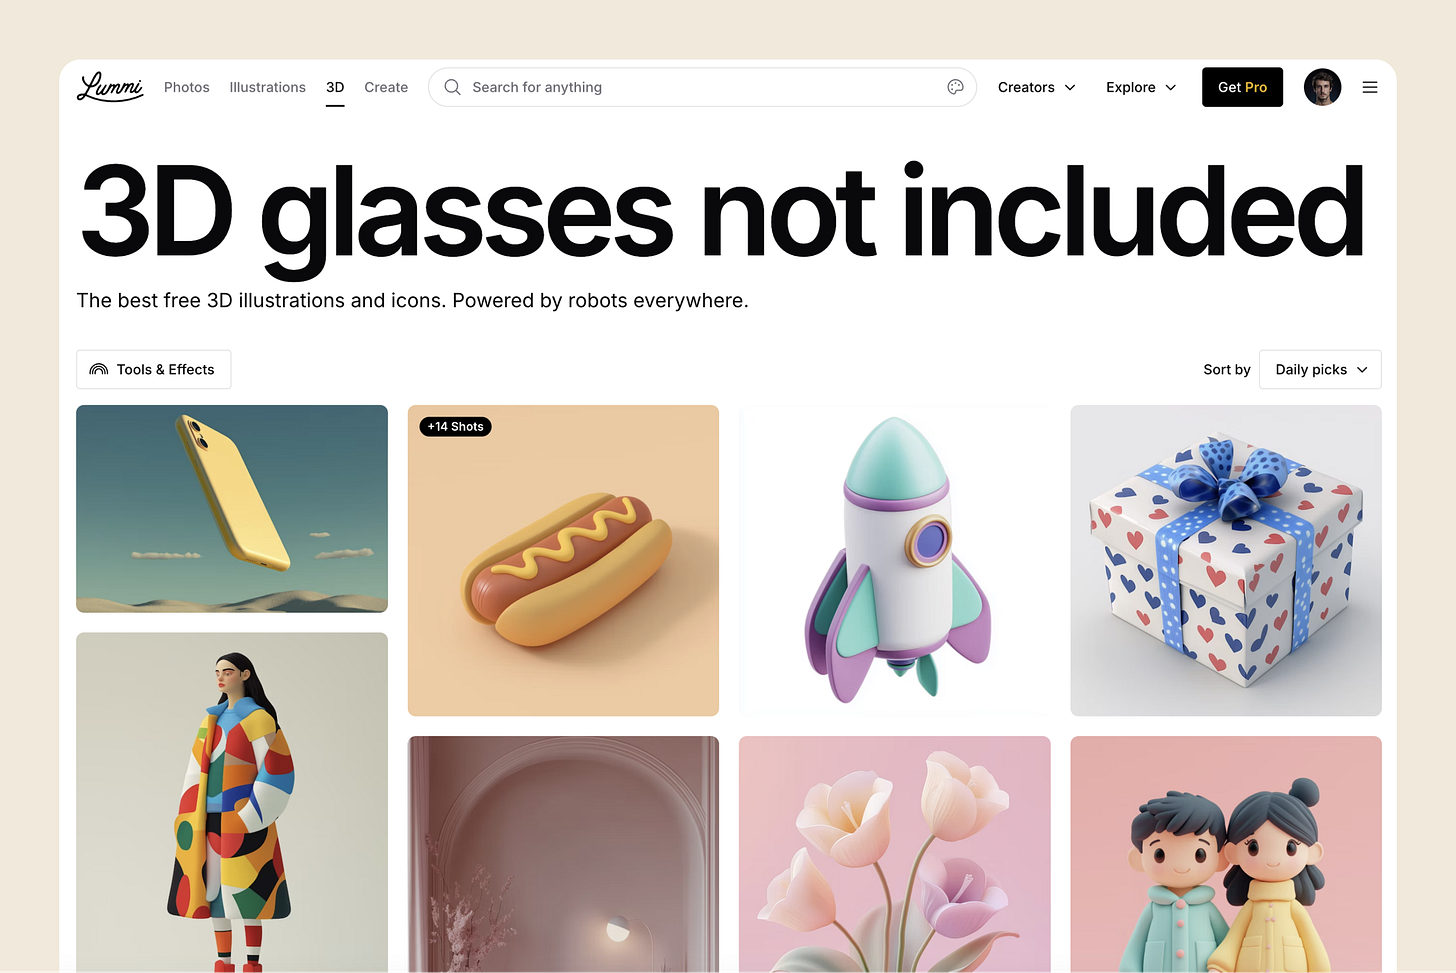This screenshot has width=1456, height=973.
Task: Open the +14 Shots badge
Action: click(x=456, y=426)
